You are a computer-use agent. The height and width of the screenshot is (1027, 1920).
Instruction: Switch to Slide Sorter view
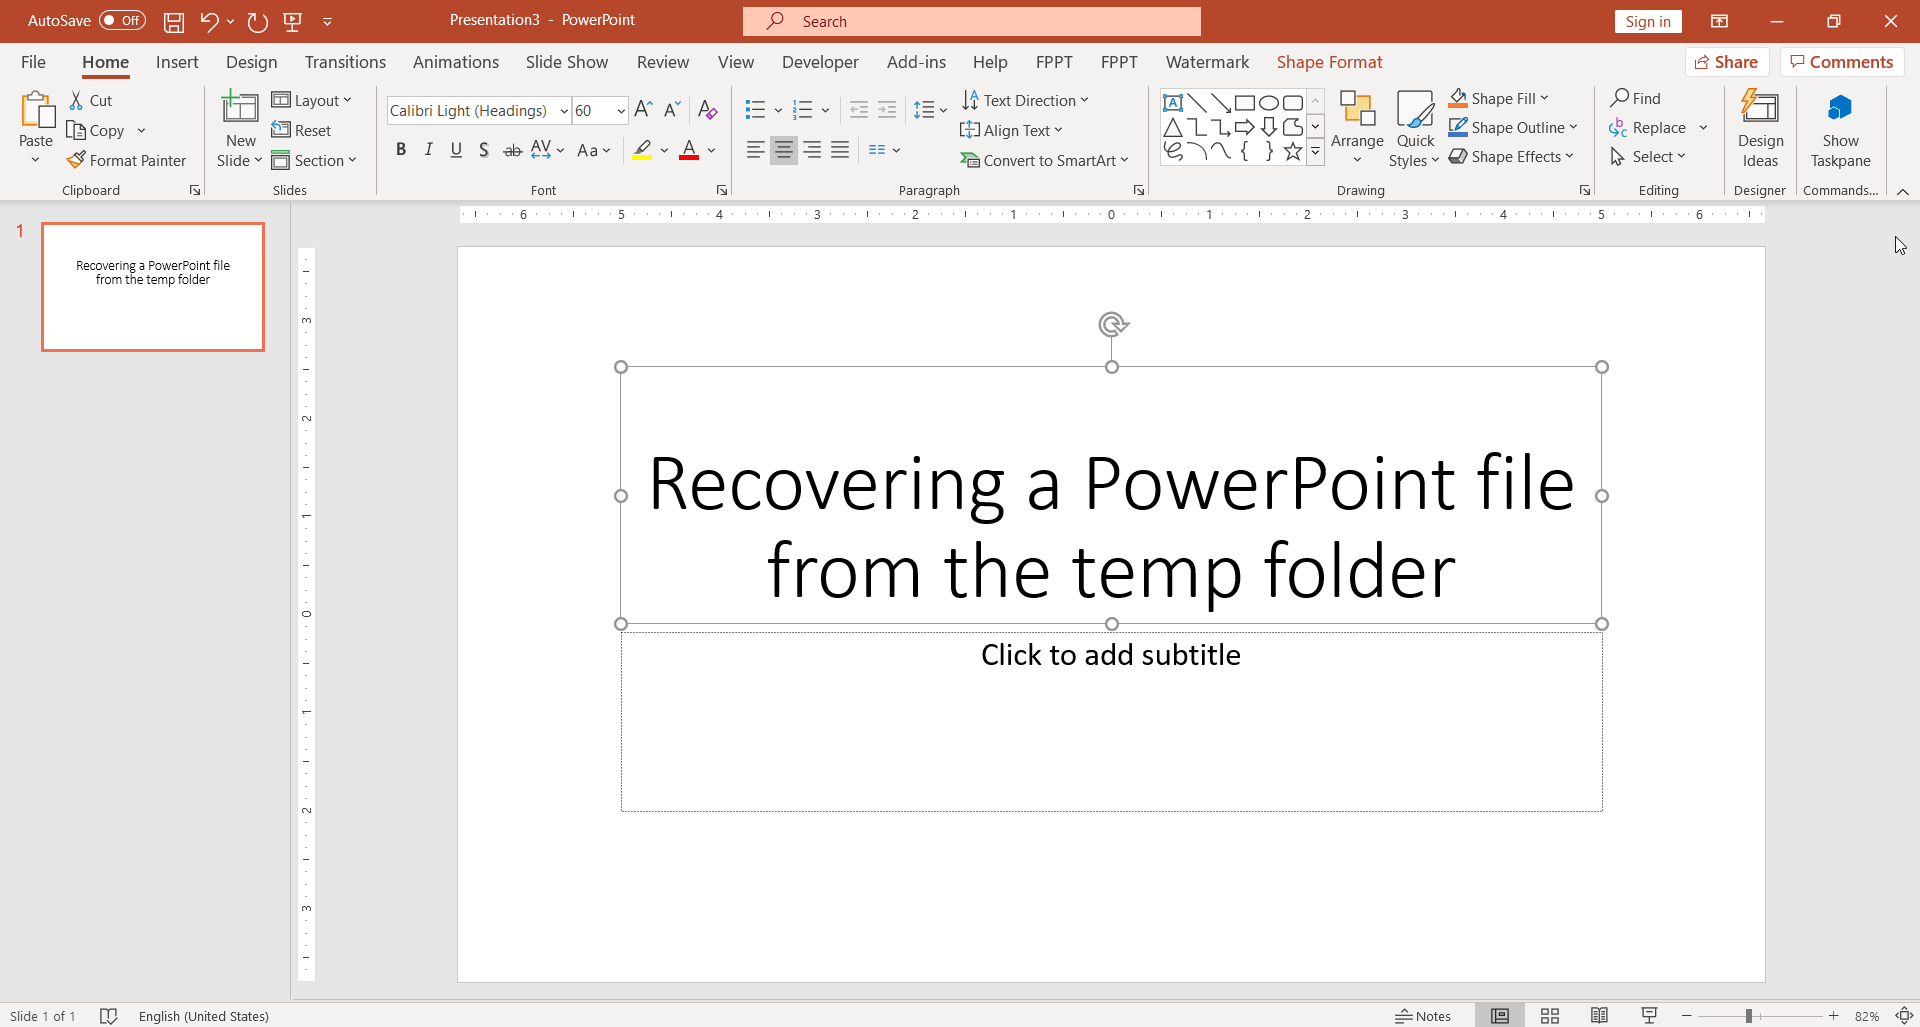click(x=1550, y=1016)
